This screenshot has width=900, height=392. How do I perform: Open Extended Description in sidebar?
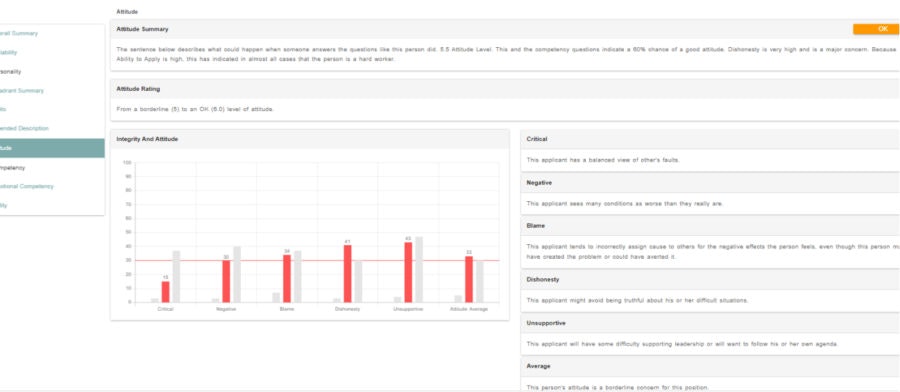tap(24, 129)
